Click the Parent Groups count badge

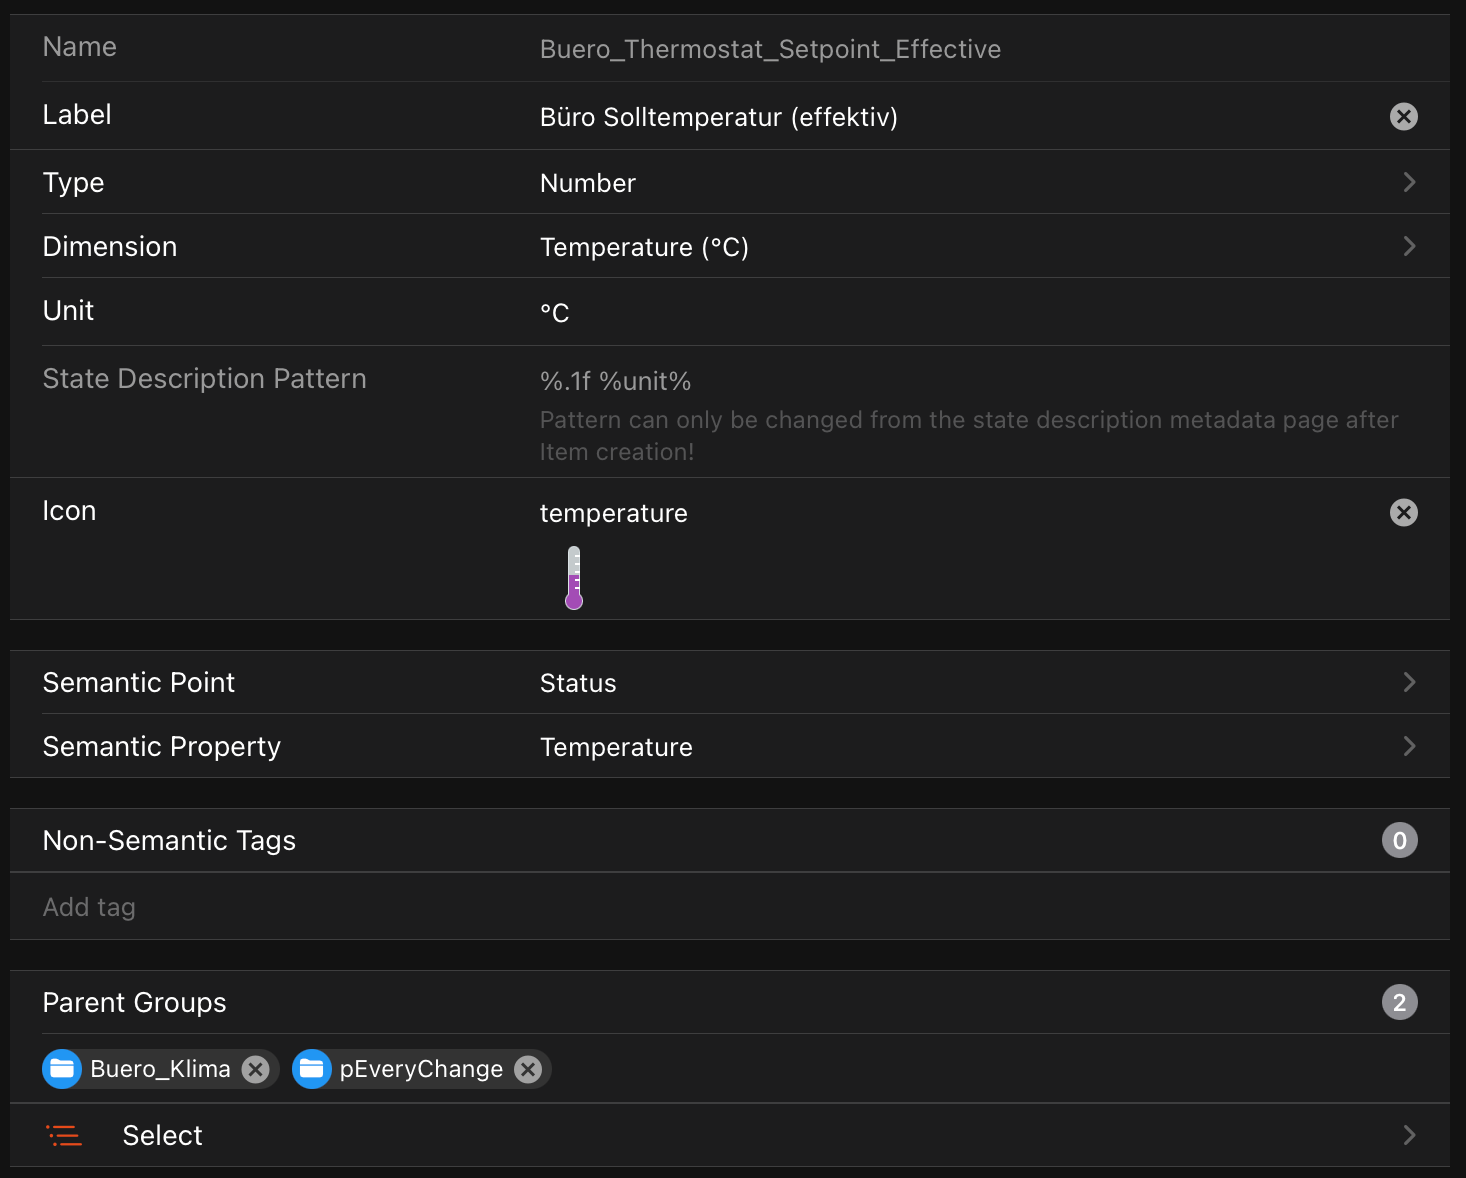[1400, 1003]
